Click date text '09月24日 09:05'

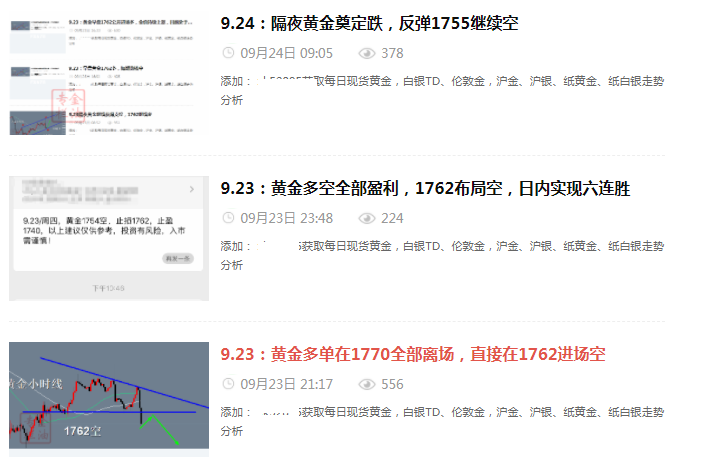point(287,53)
